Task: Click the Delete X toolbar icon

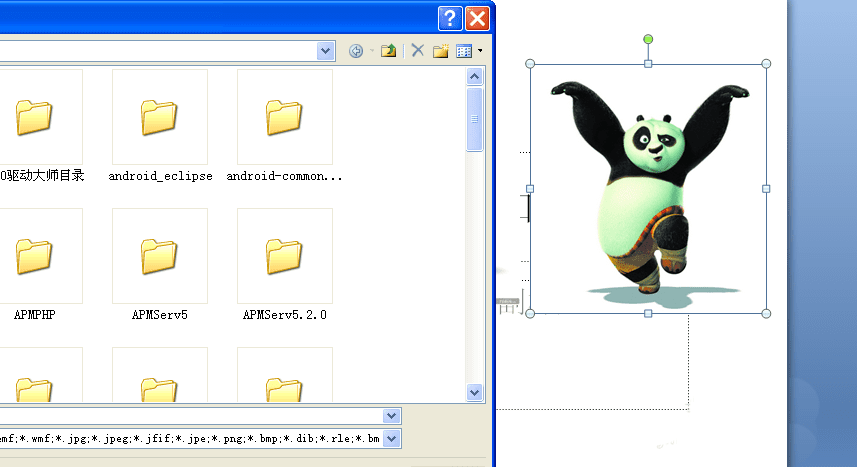Action: click(x=418, y=50)
